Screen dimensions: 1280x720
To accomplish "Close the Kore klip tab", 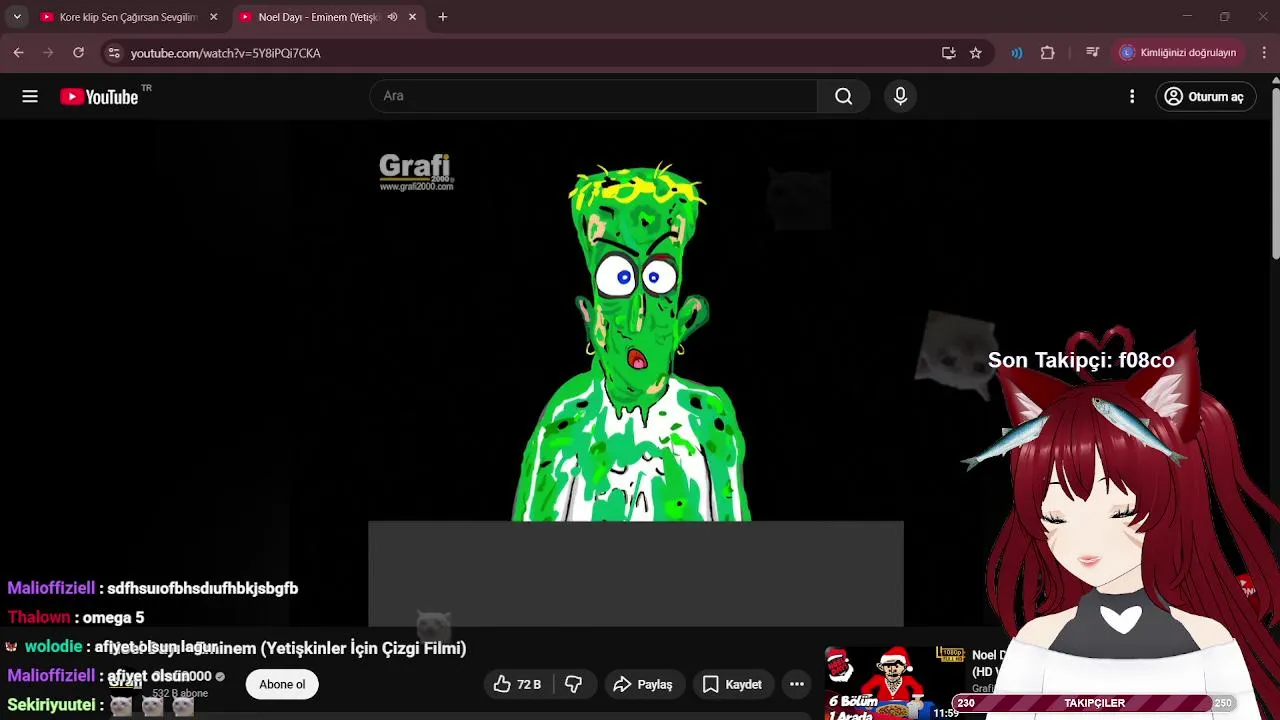I will click(213, 17).
